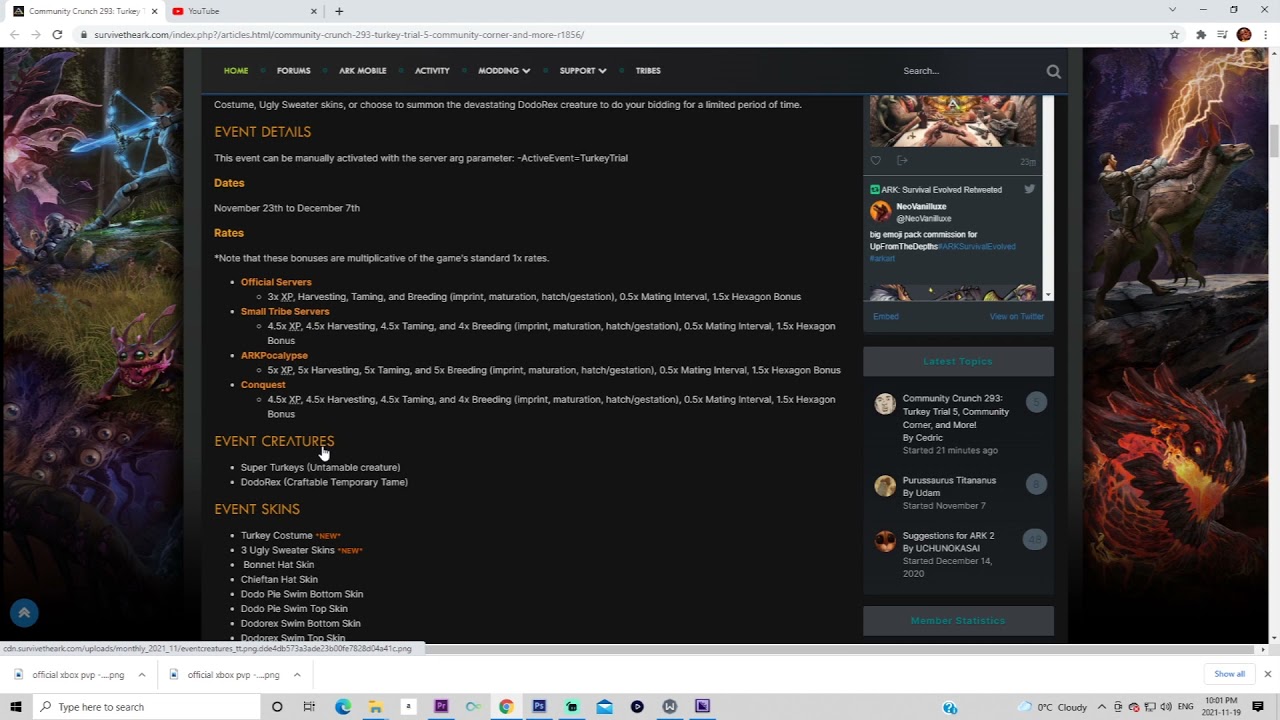Screen dimensions: 1280x720
Task: Open Photoshop from the taskbar
Action: 539,707
